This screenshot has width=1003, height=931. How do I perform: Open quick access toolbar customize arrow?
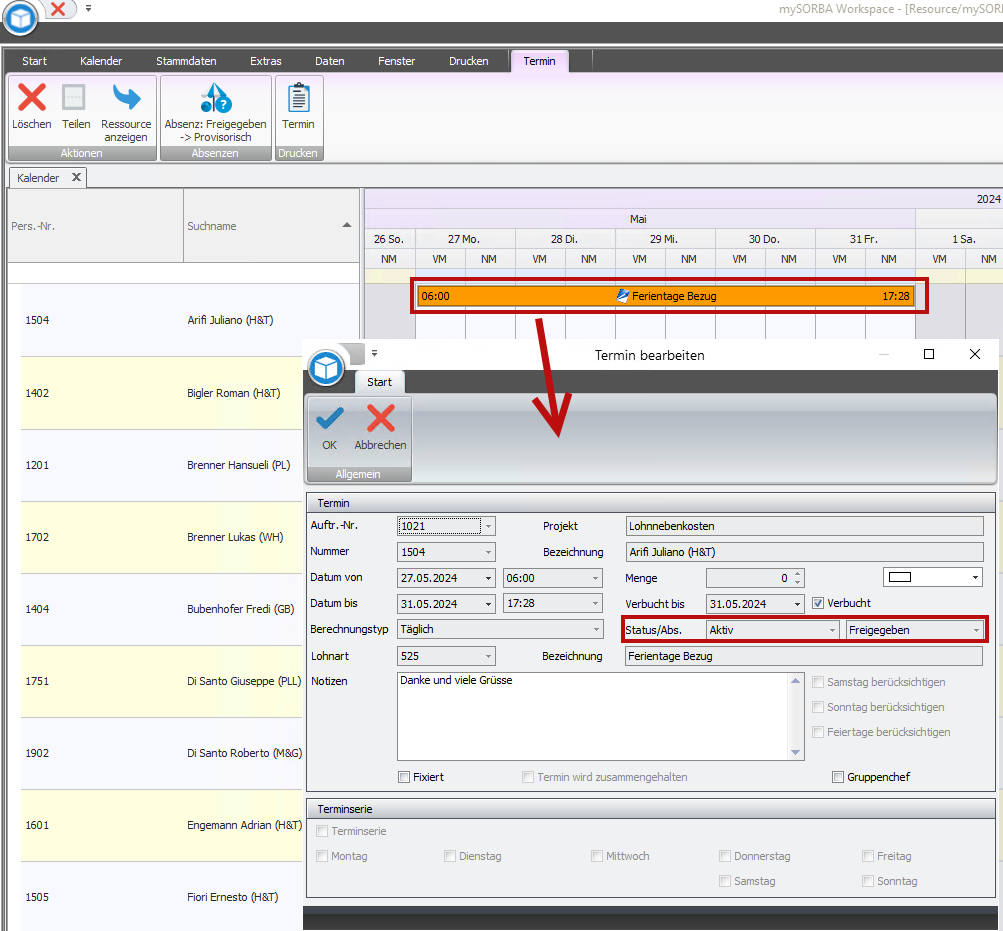tap(88, 9)
